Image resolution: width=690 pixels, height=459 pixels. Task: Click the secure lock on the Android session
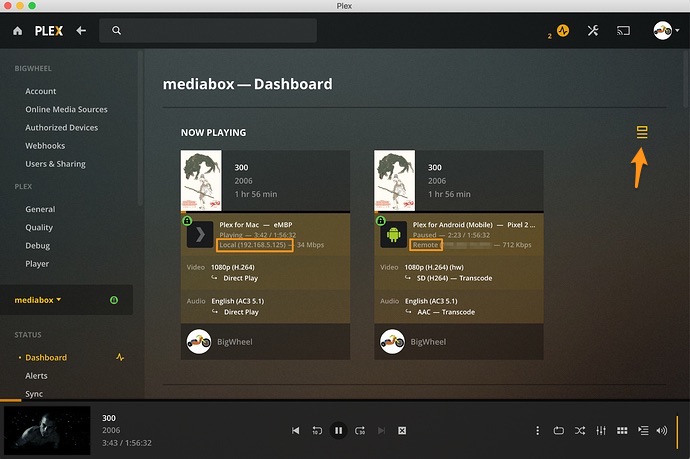click(x=381, y=220)
